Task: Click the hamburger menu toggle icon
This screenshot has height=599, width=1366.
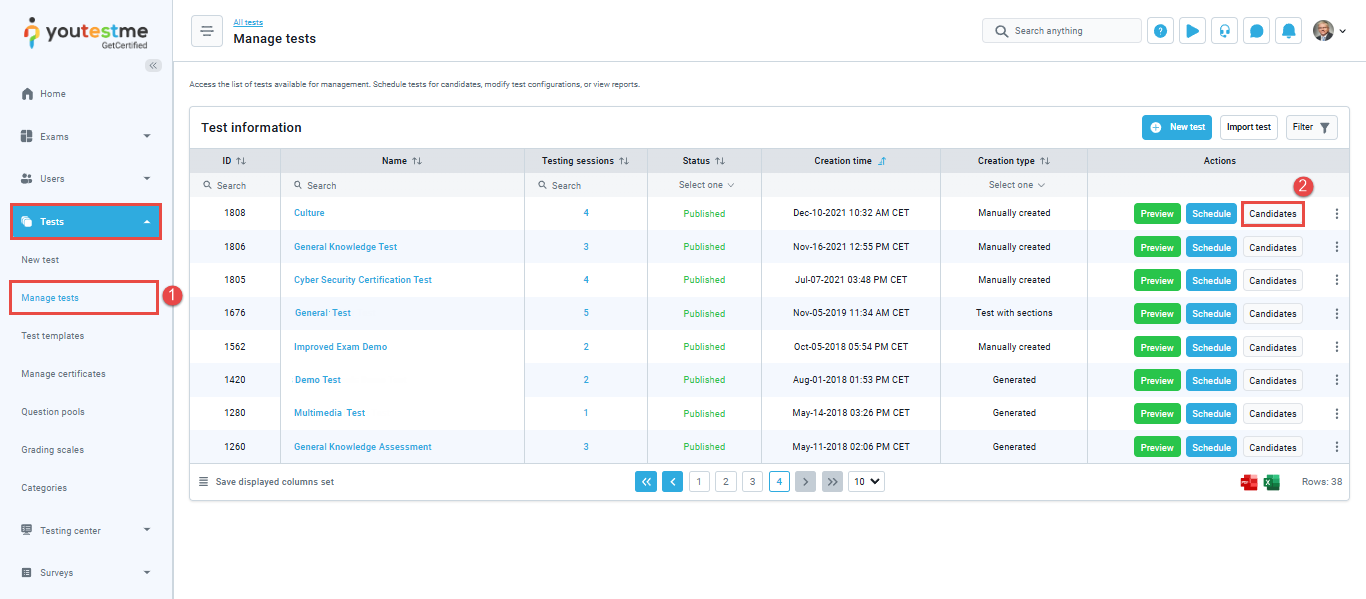Action: (x=207, y=31)
